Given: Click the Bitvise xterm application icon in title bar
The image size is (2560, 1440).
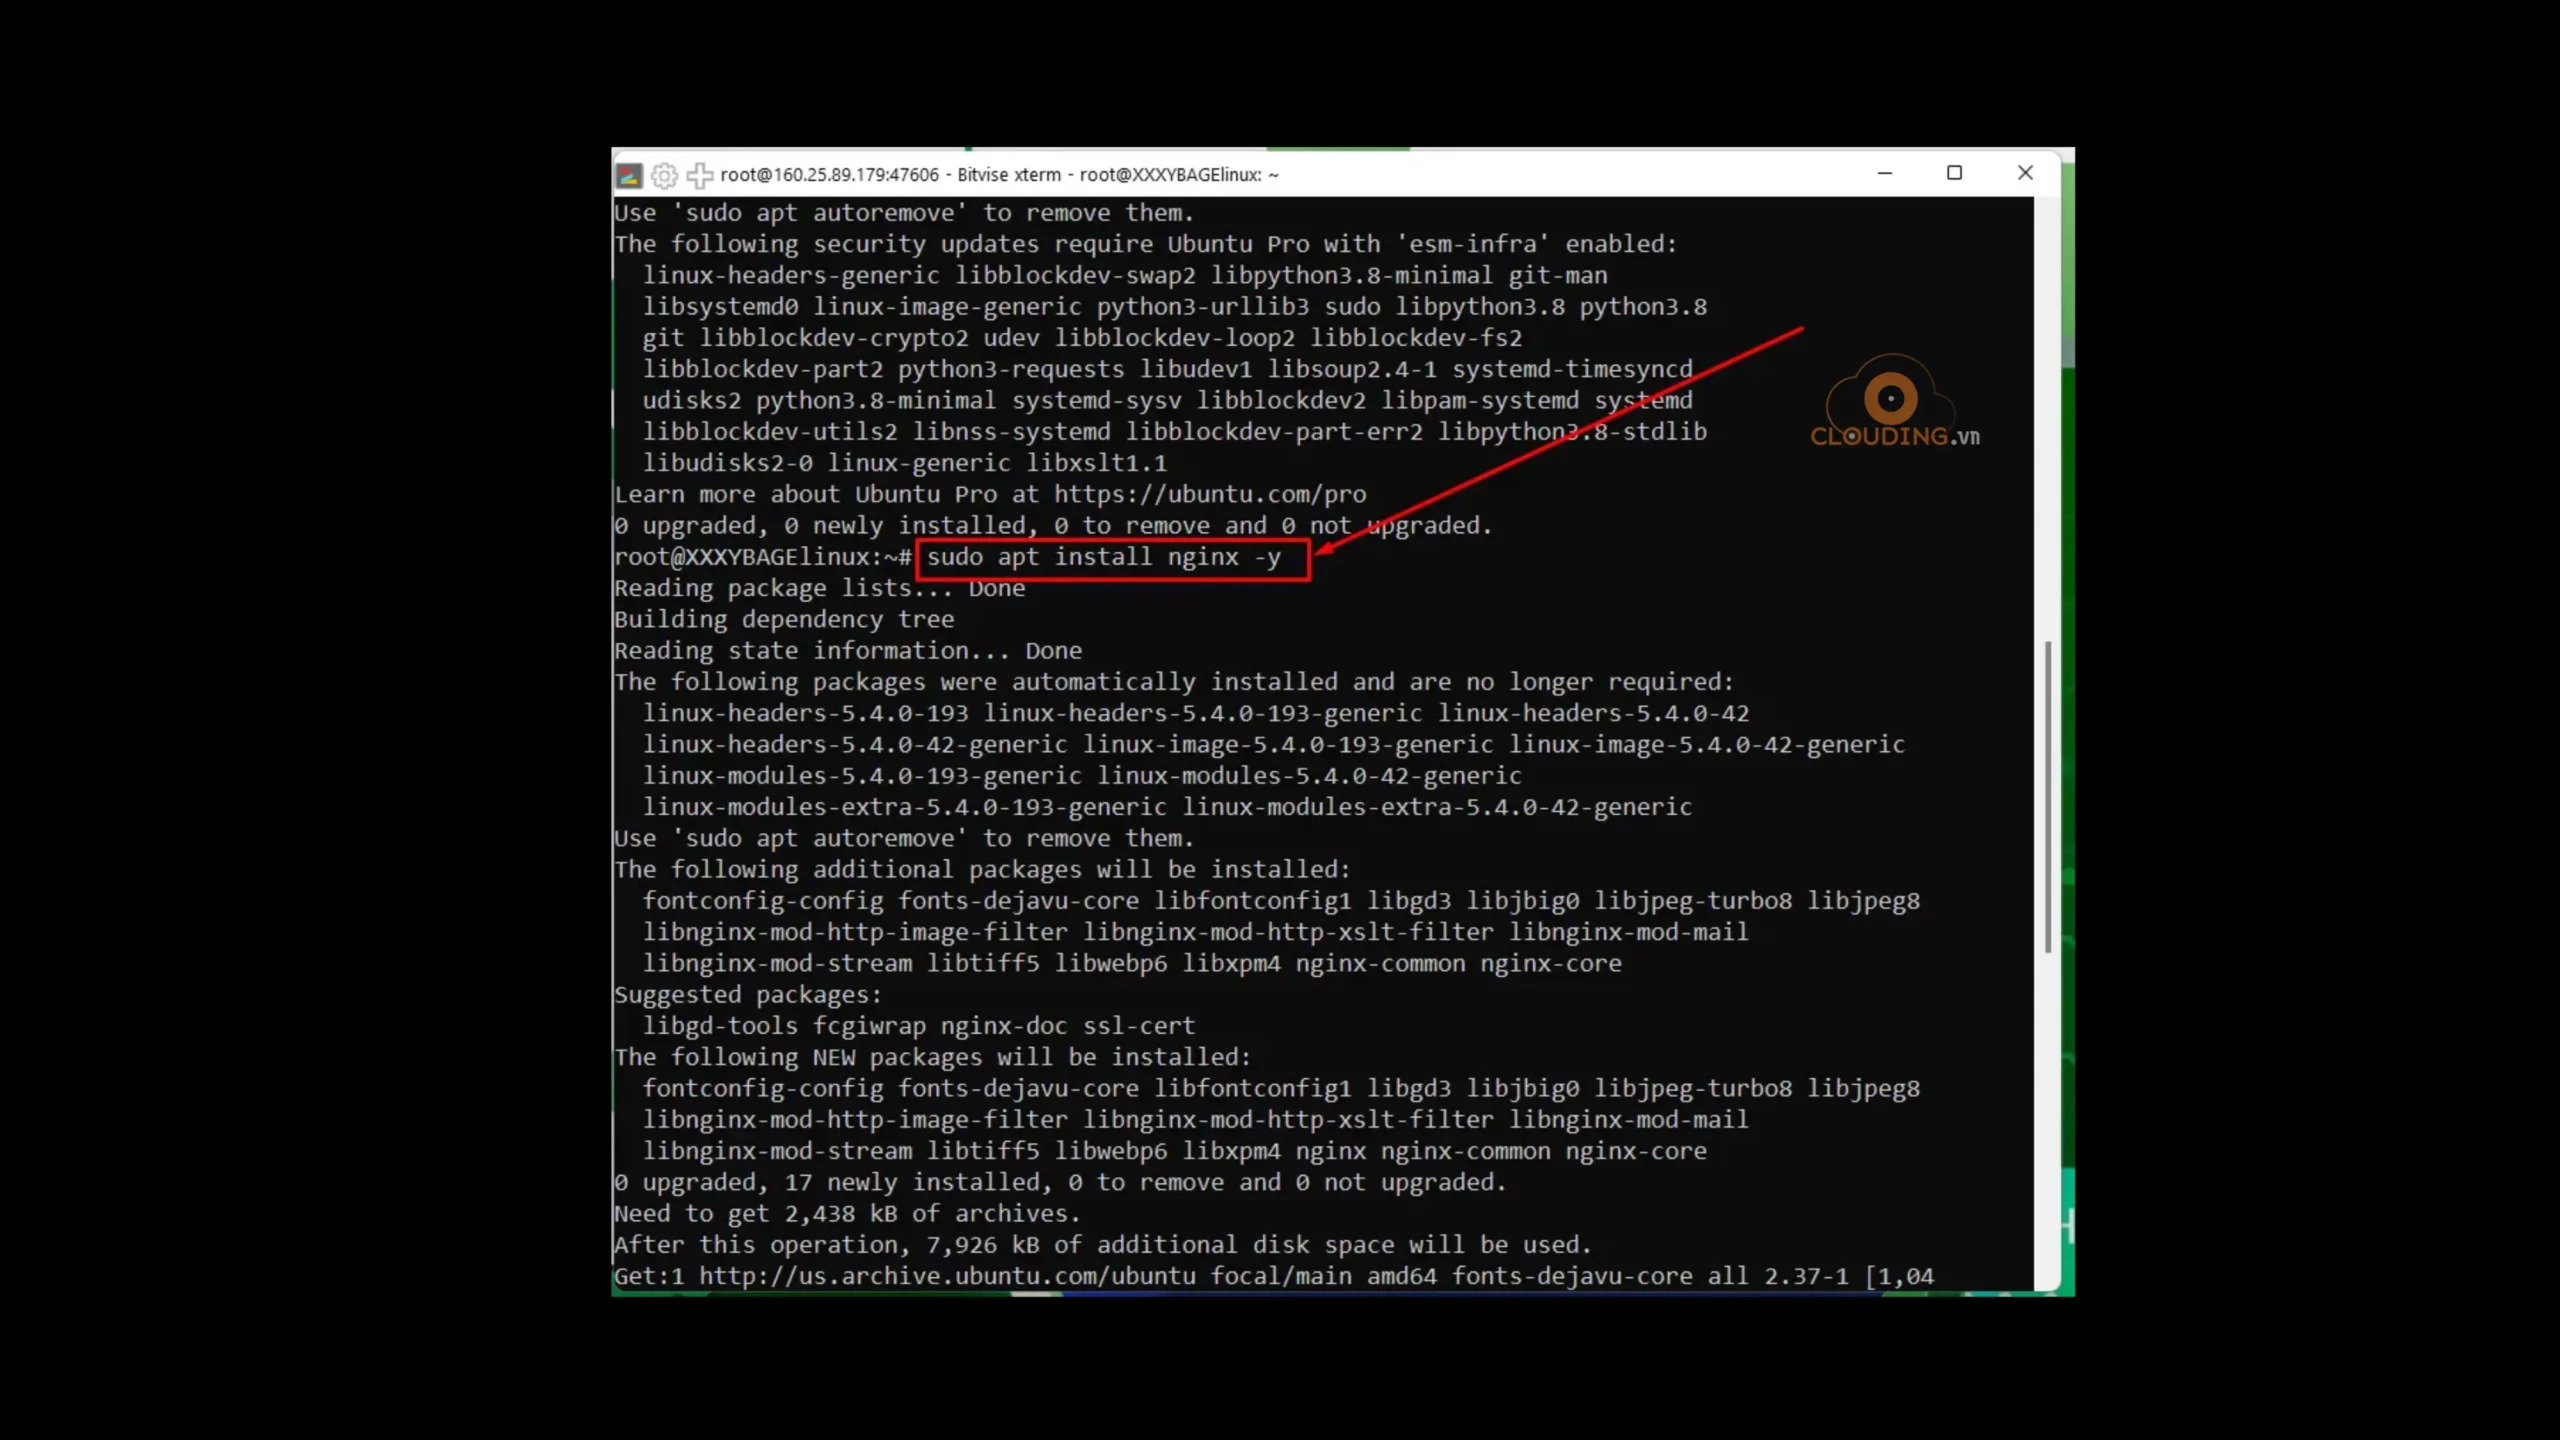Looking at the screenshot, I should click(x=629, y=176).
